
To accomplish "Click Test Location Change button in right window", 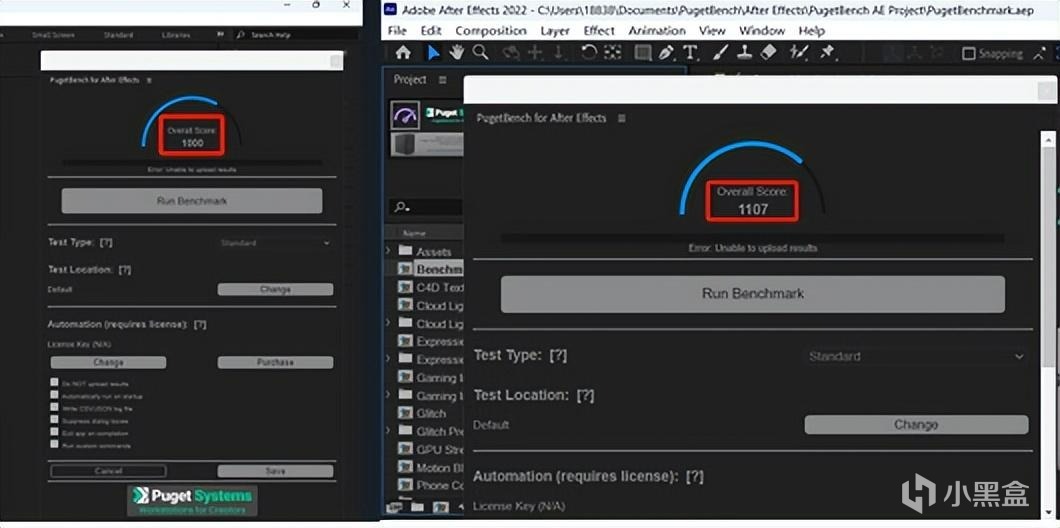I will click(916, 425).
